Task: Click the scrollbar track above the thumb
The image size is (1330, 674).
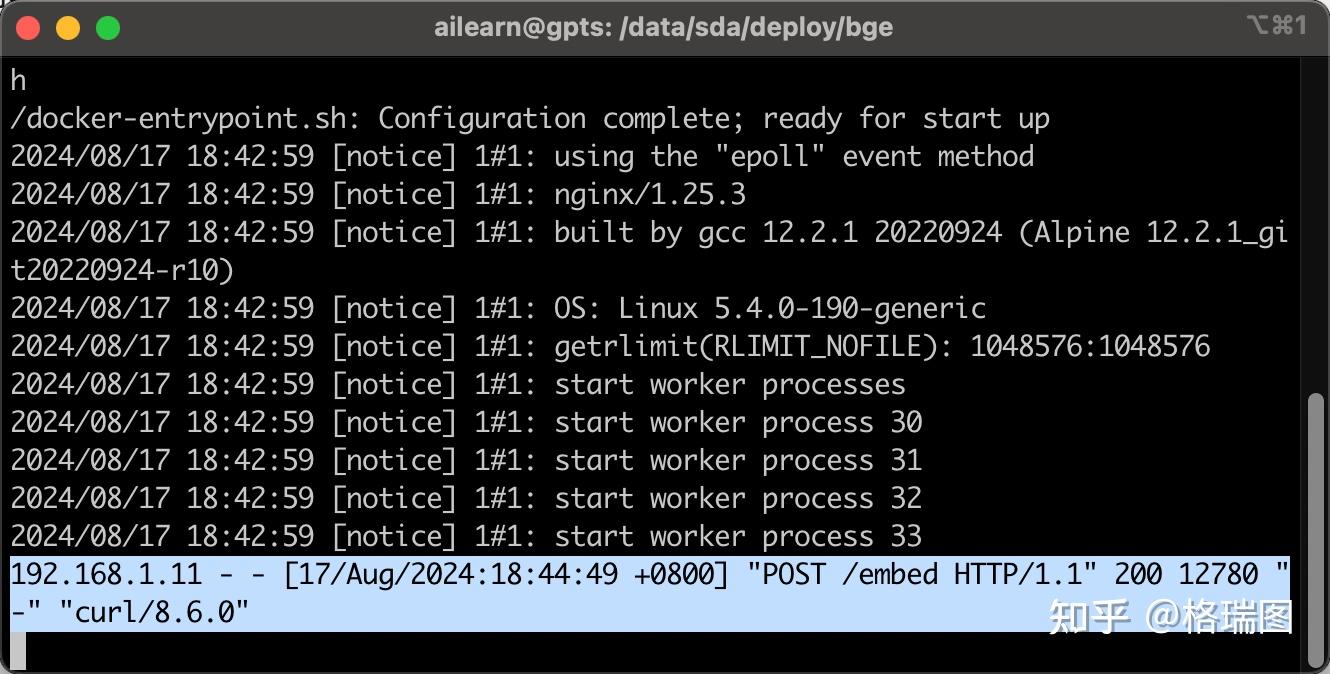Action: 1317,225
